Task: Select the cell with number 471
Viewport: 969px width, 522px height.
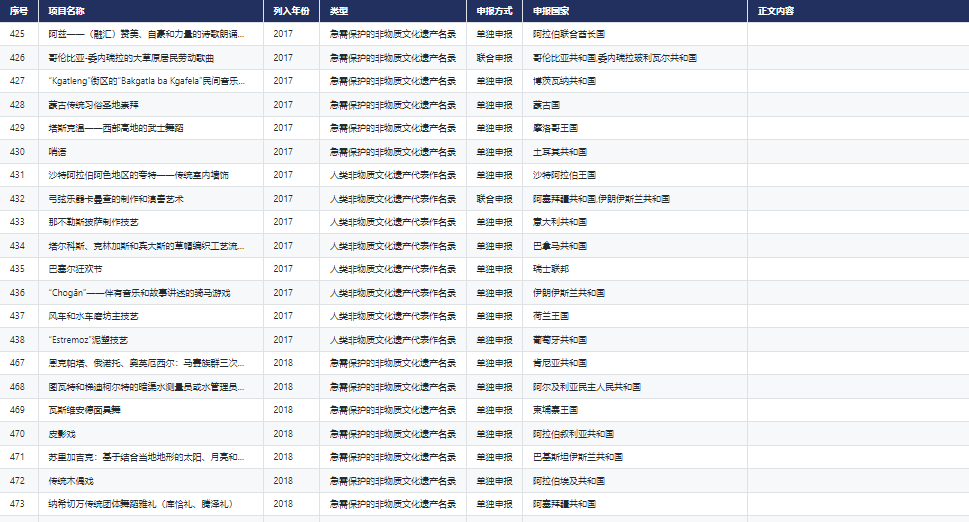Action: click(17, 457)
